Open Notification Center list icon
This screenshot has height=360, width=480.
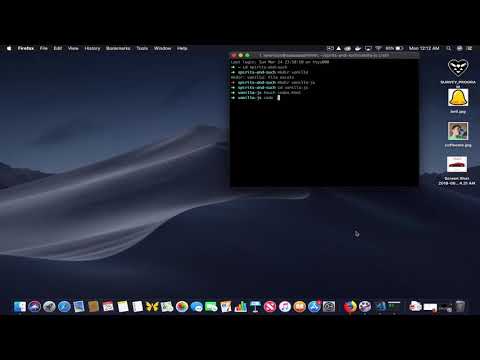[469, 48]
